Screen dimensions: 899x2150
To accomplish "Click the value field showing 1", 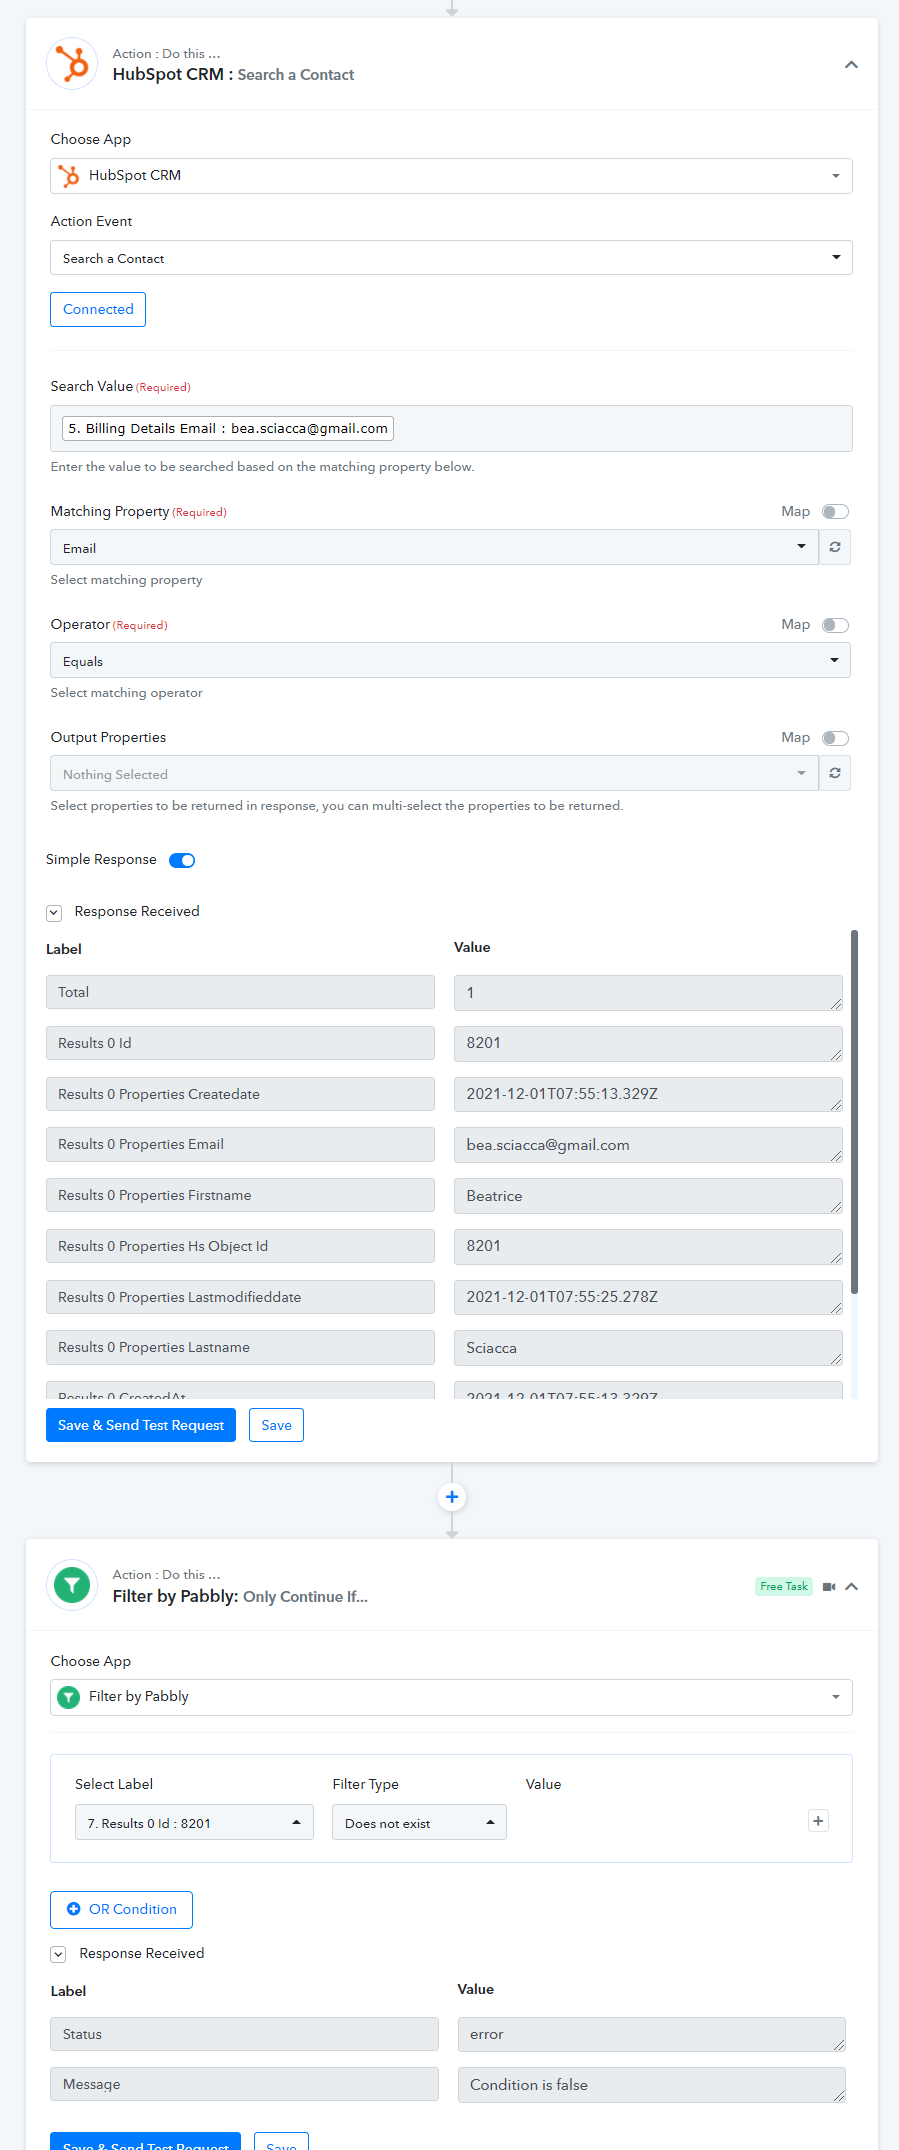I will click(x=648, y=993).
